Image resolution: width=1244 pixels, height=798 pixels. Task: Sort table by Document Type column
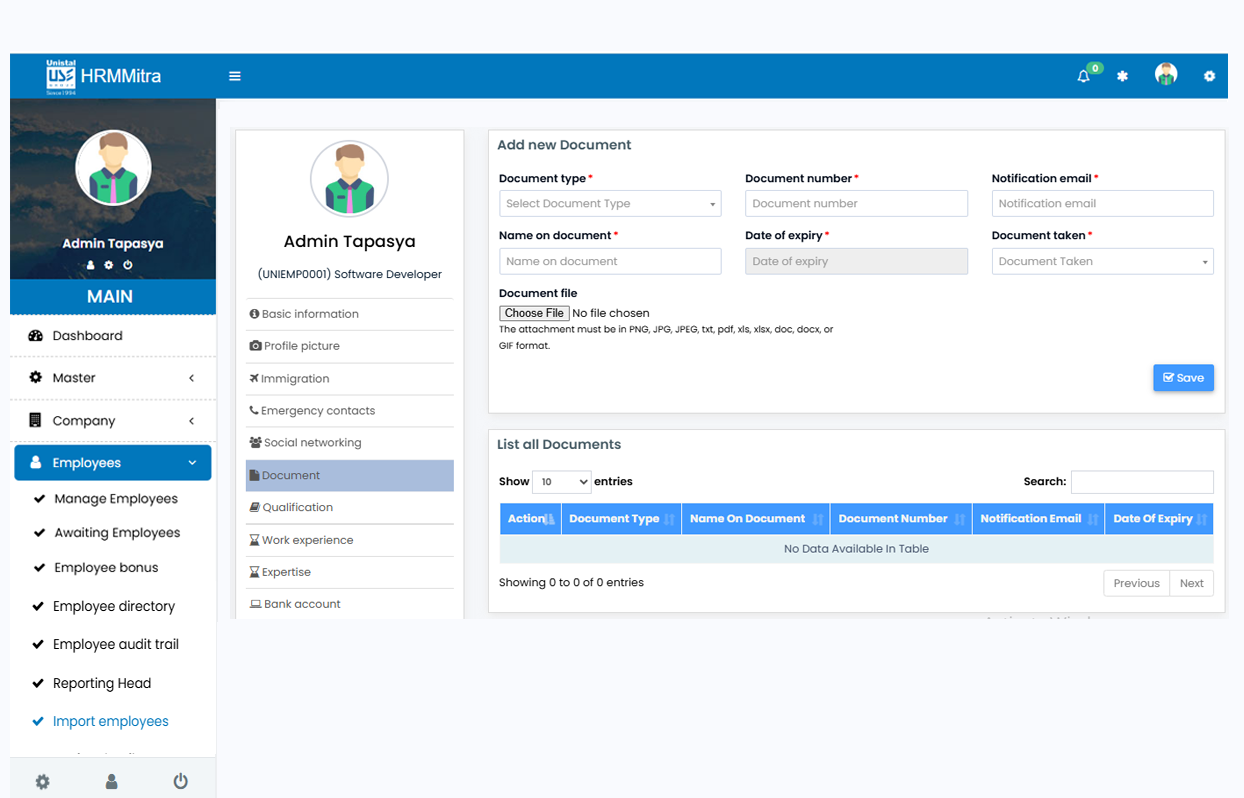620,519
